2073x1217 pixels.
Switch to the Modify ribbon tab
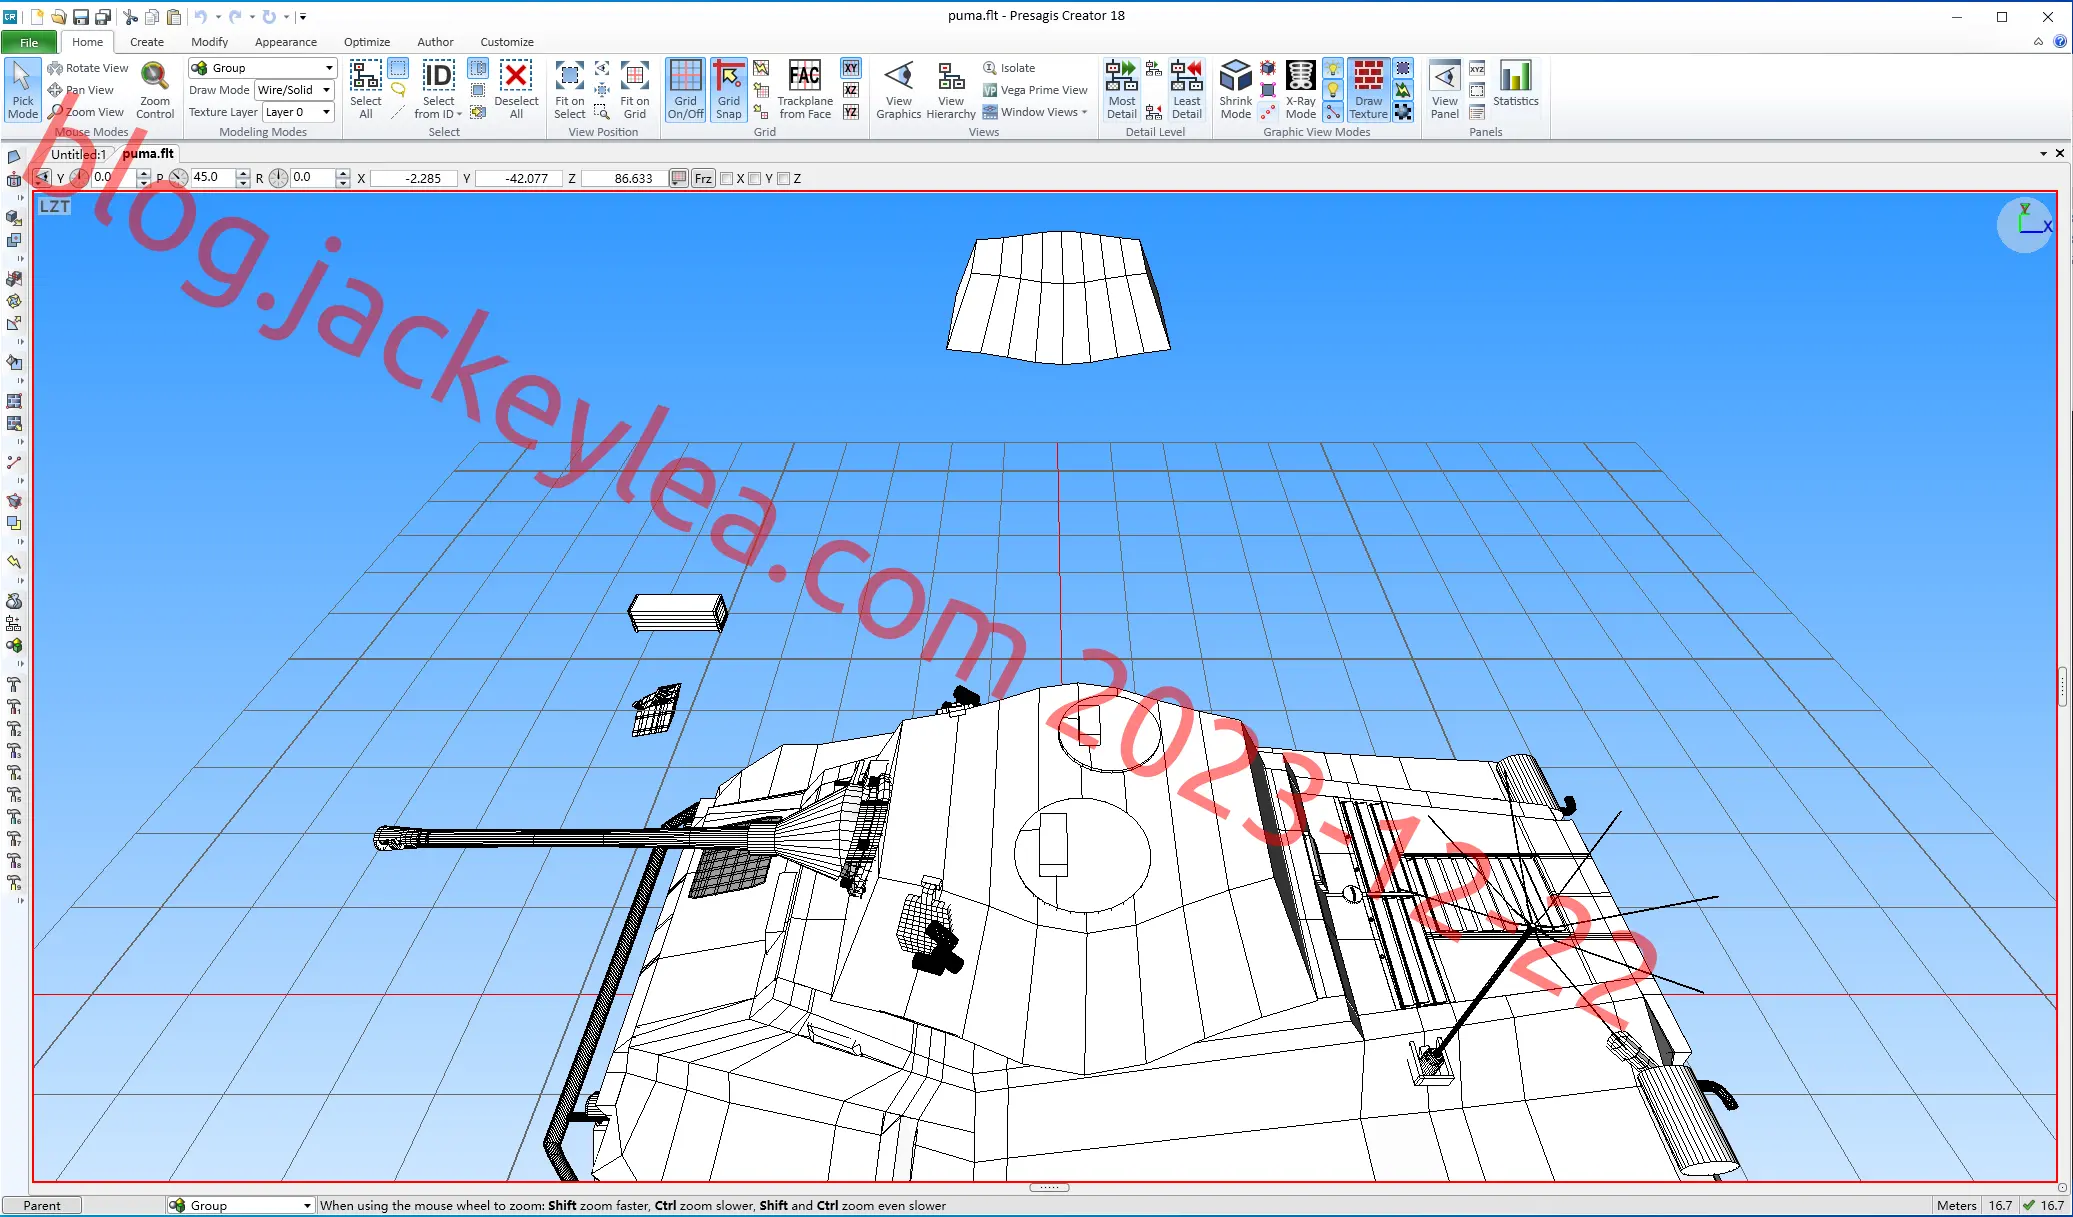pos(209,42)
